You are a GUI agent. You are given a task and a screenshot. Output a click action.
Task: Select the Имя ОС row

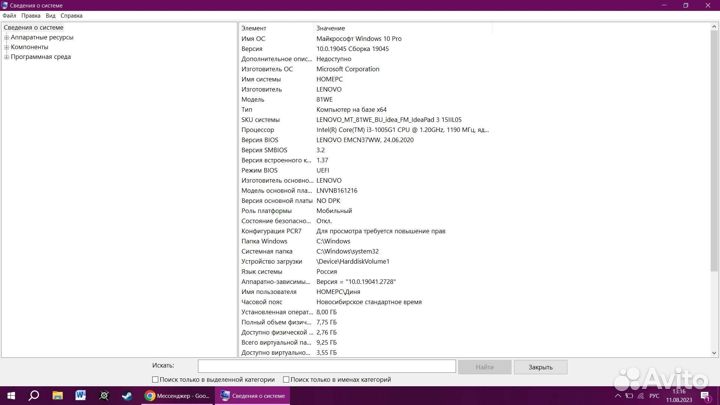coord(365,39)
